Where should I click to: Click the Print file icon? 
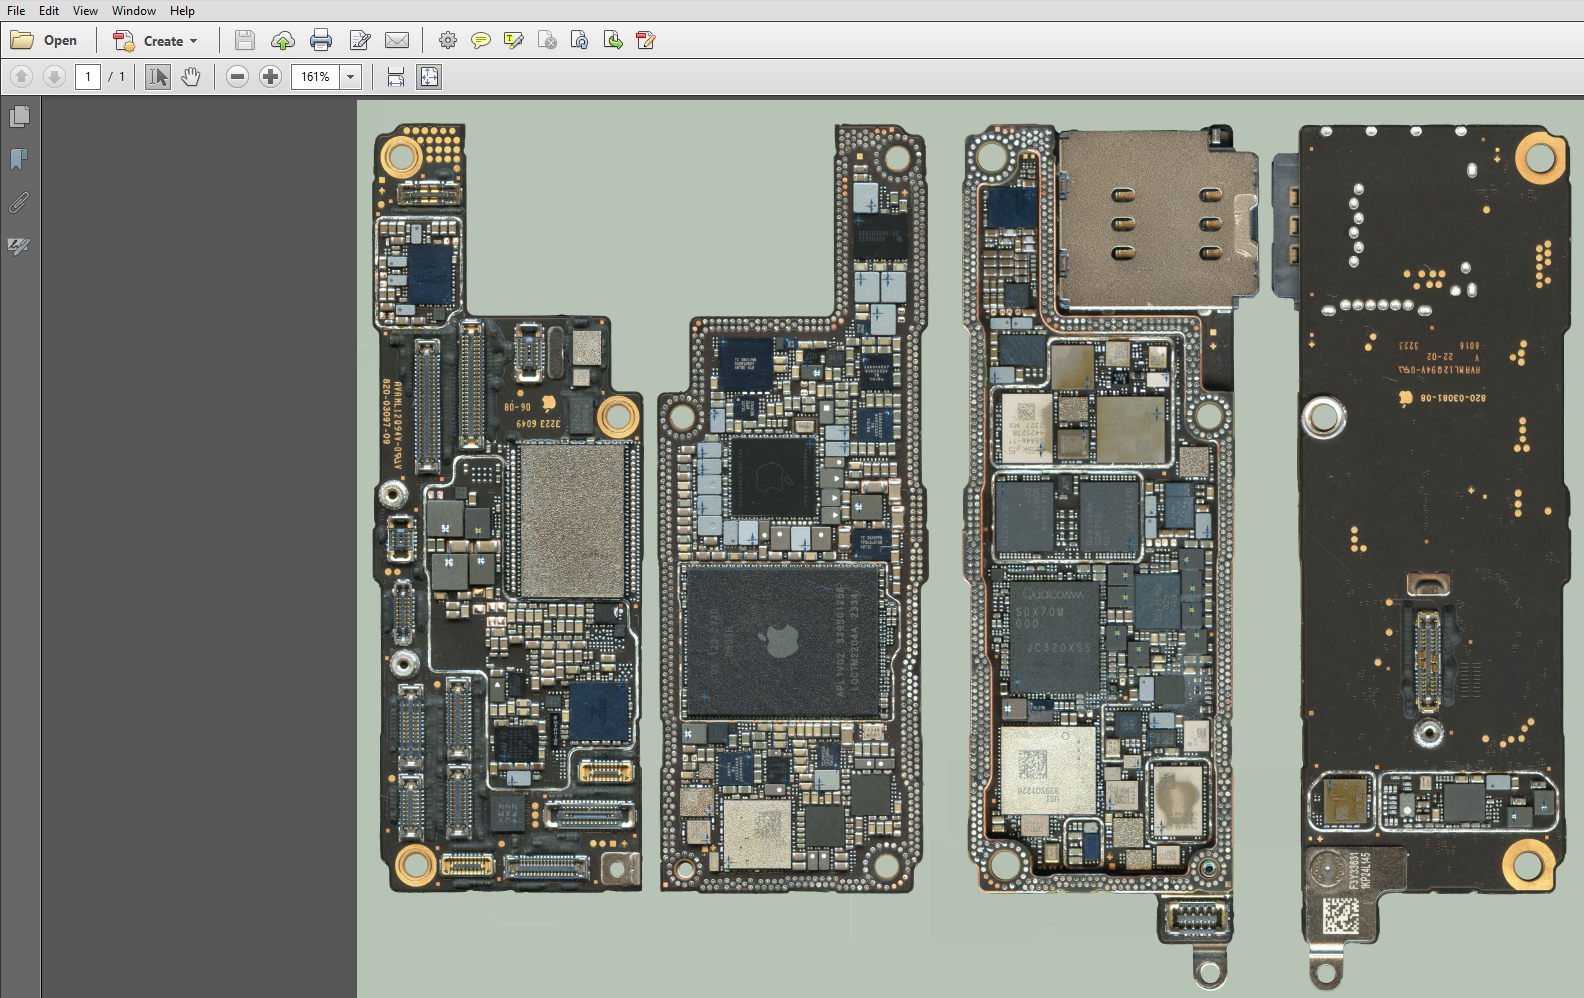321,41
